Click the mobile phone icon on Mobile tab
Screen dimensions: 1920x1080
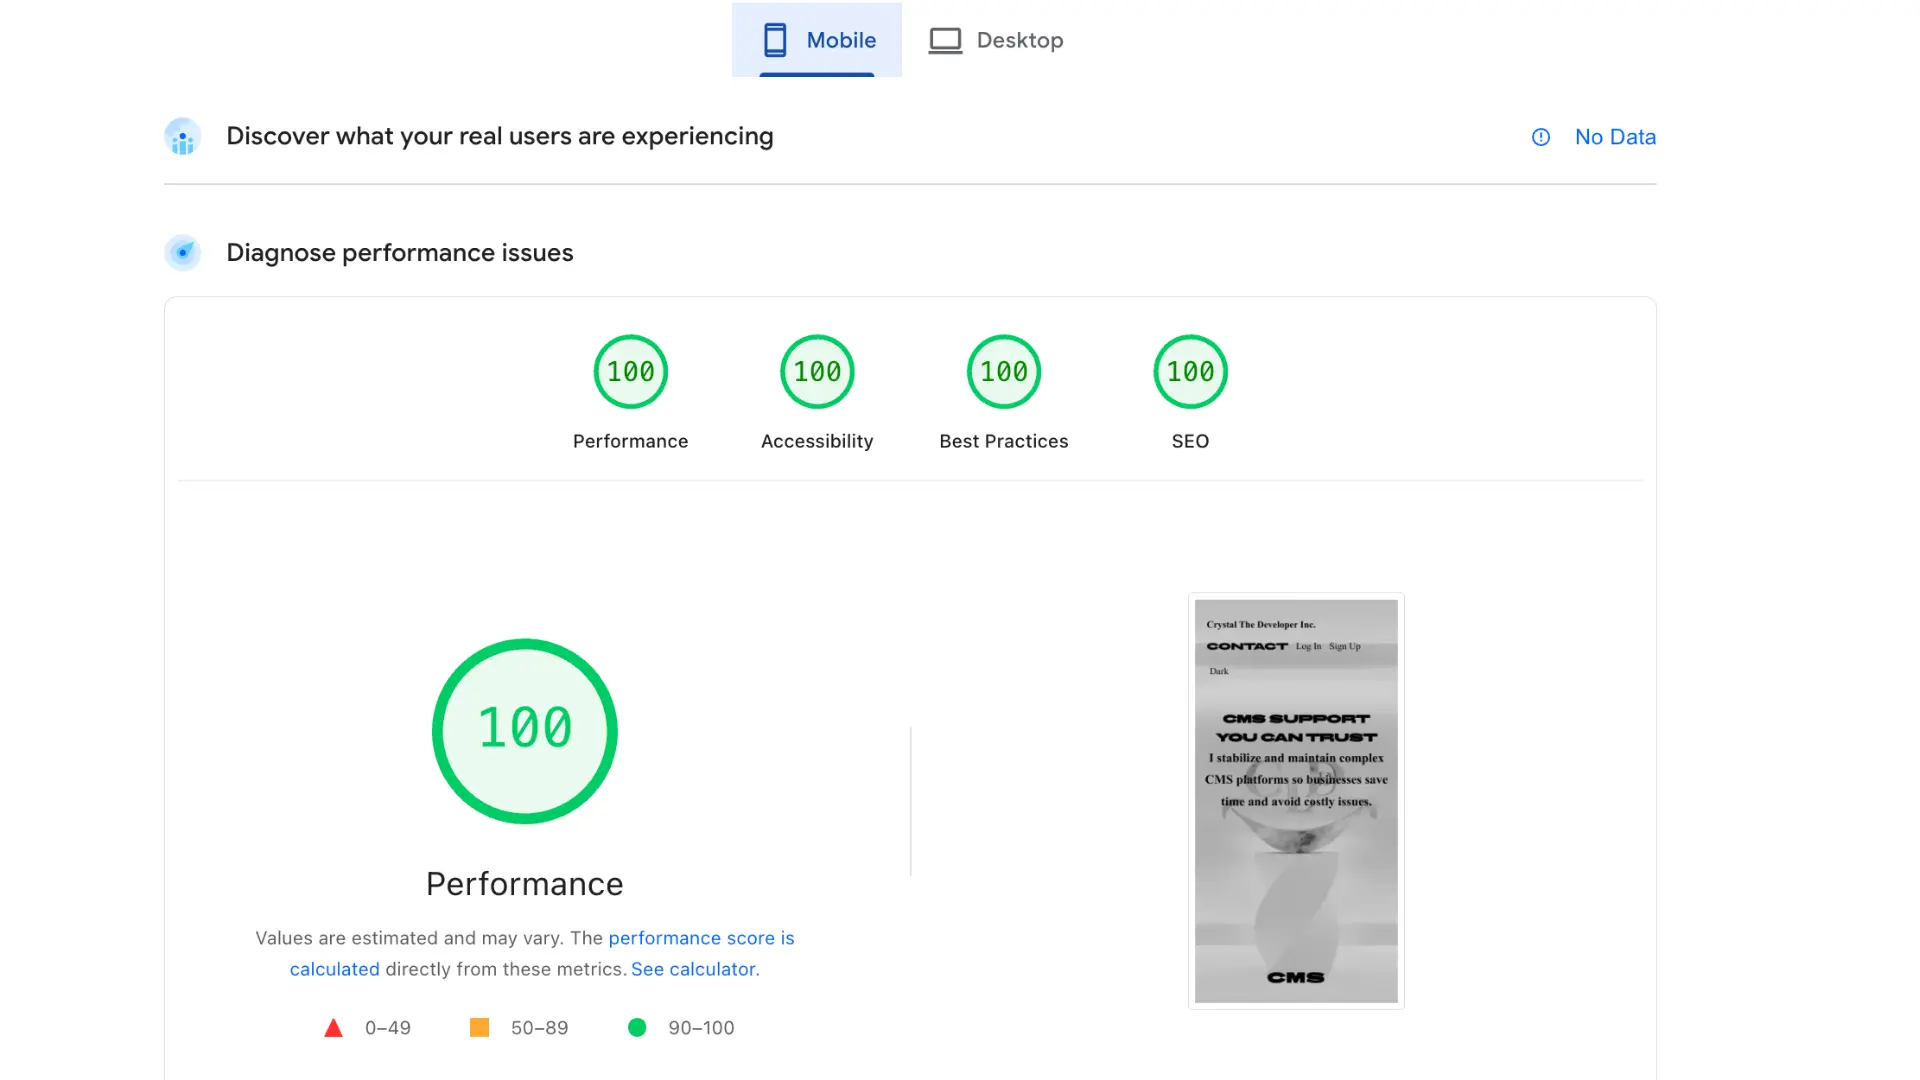[x=775, y=40]
